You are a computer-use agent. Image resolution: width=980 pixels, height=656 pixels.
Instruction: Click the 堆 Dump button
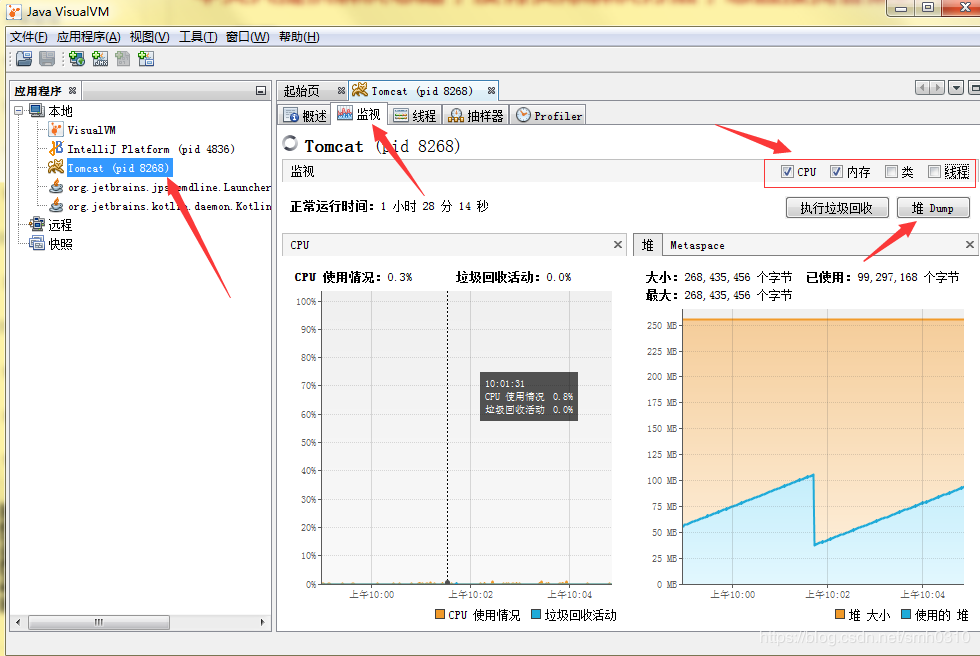point(934,207)
